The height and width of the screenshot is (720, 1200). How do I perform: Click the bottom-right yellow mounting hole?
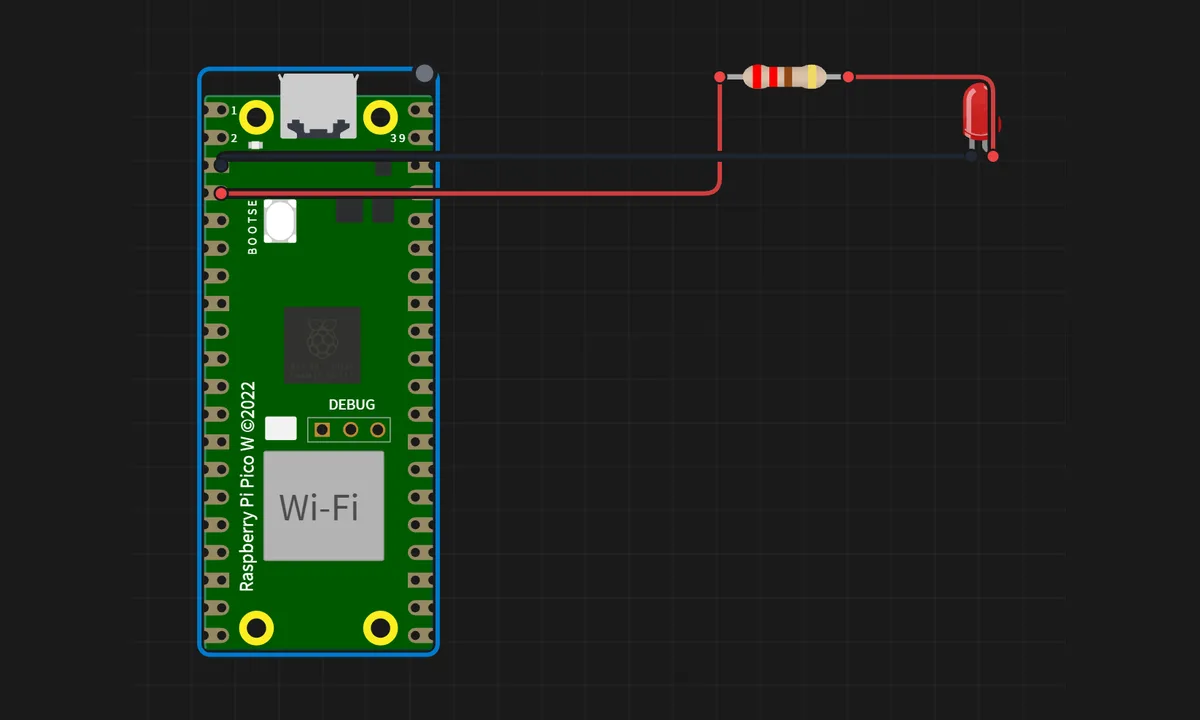[380, 628]
